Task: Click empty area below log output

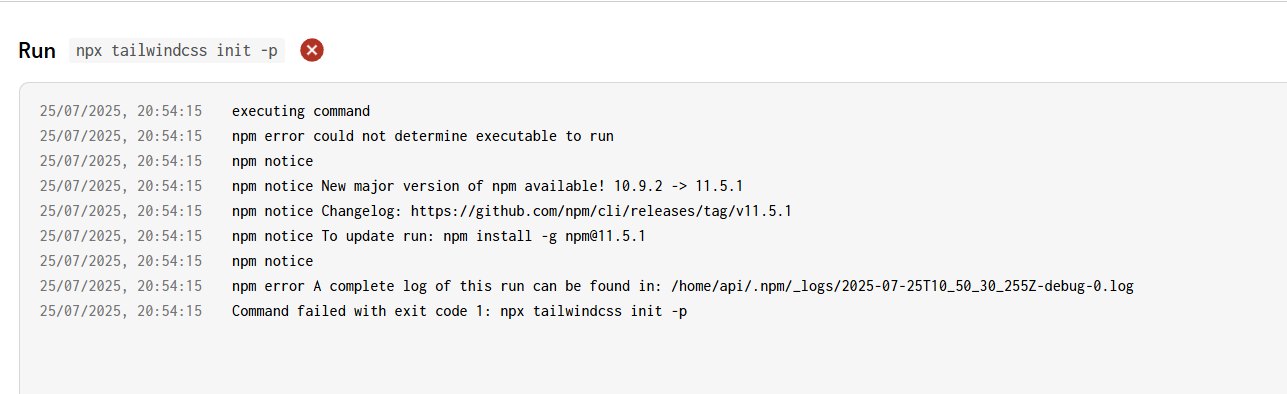Action: point(650,360)
